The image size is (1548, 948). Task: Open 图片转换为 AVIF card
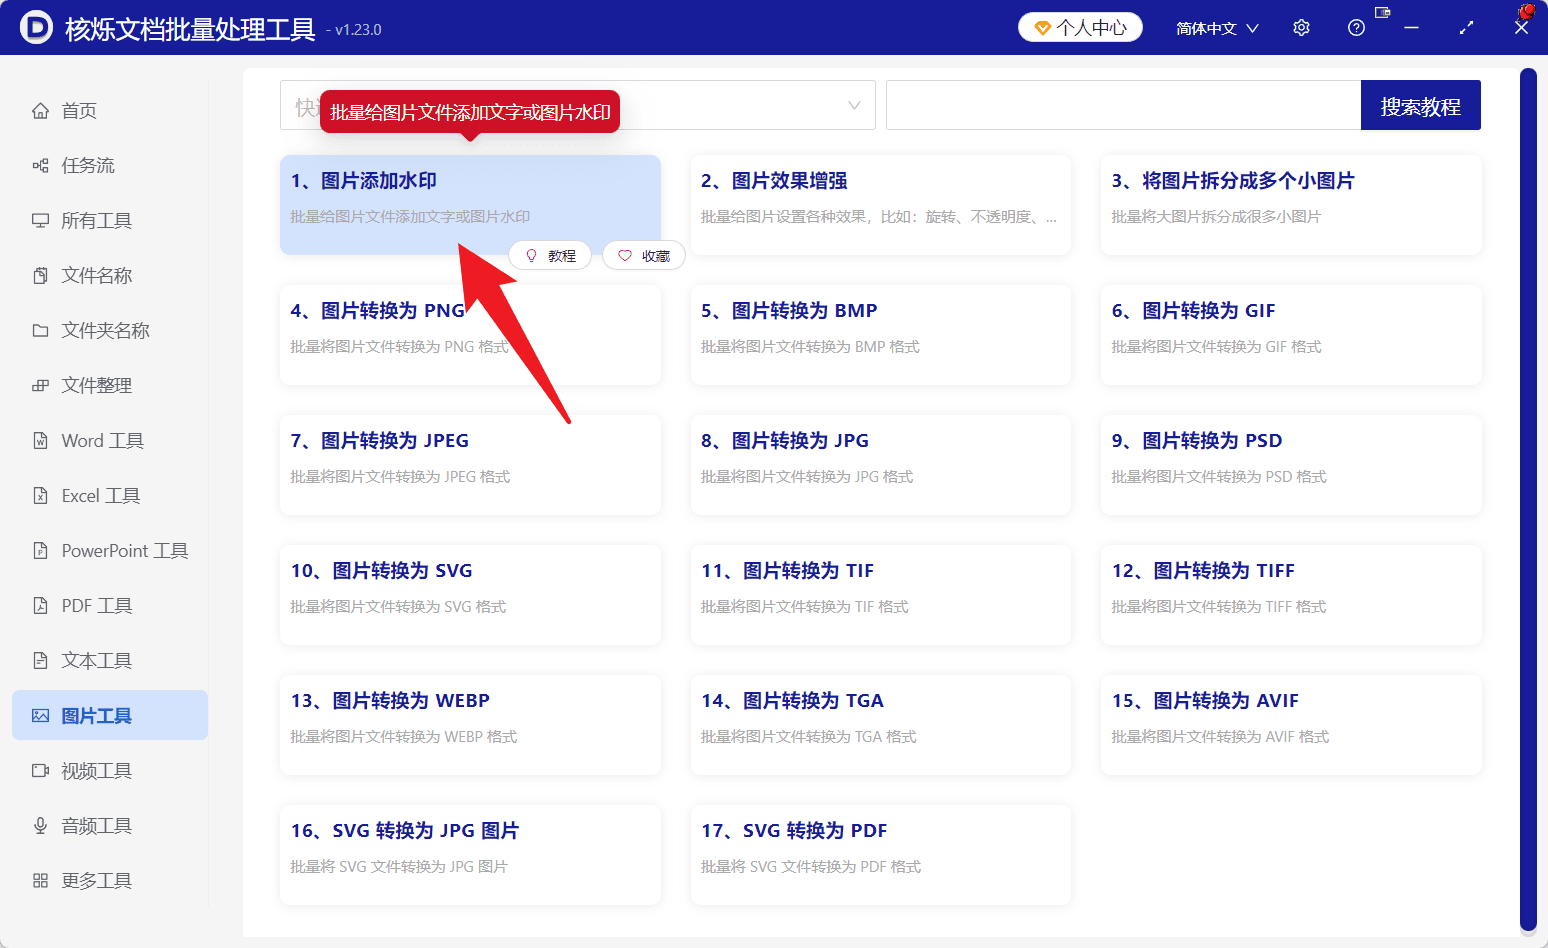tap(1291, 725)
